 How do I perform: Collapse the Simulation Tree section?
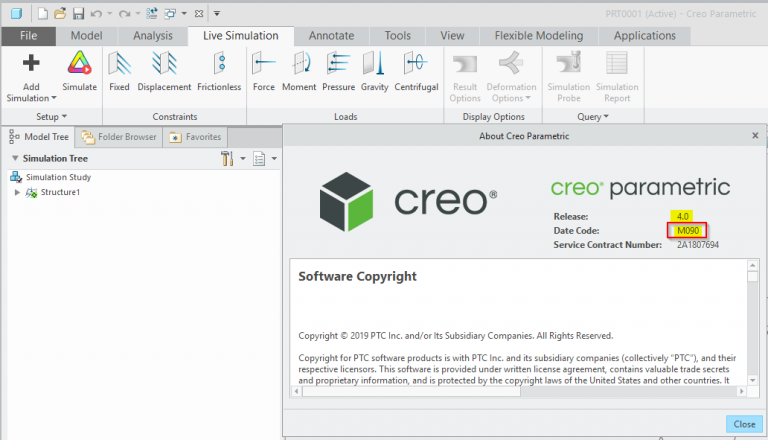15,158
